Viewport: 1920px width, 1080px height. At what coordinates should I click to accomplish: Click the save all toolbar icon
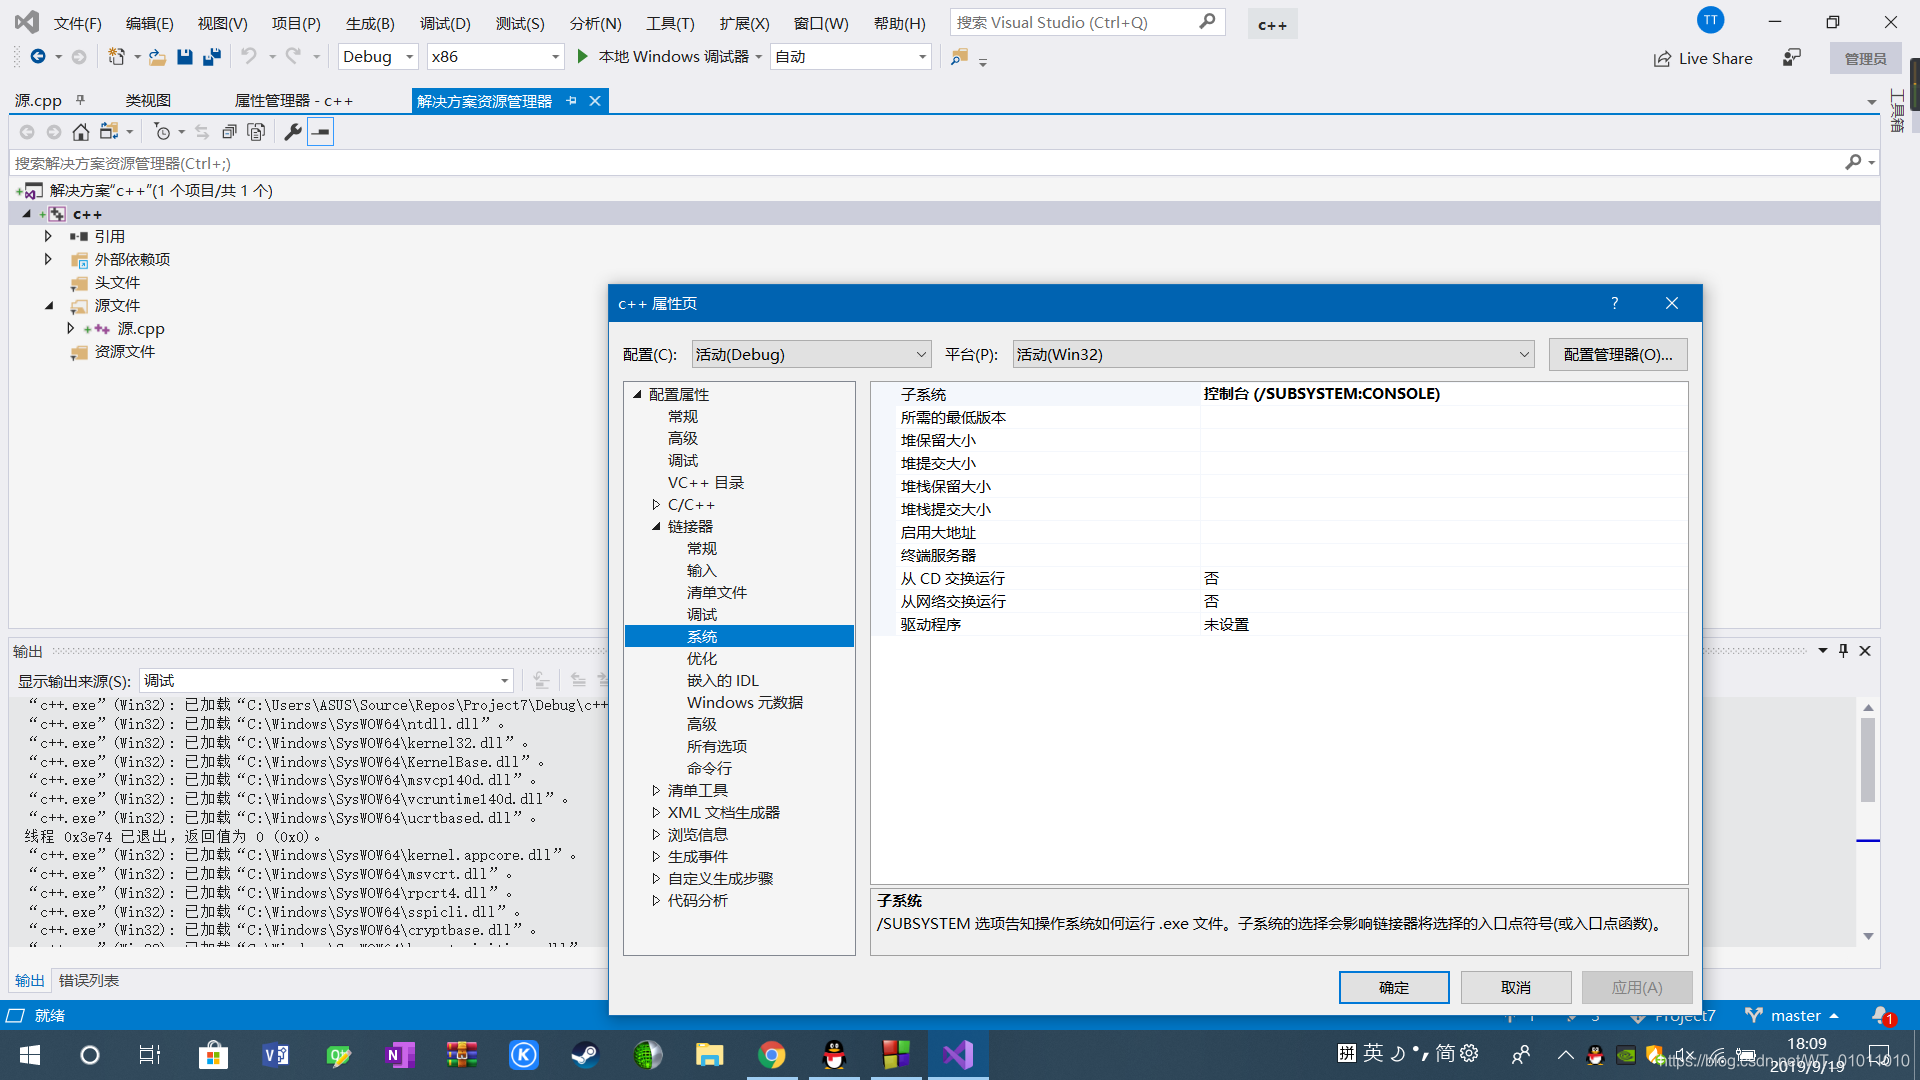(212, 57)
